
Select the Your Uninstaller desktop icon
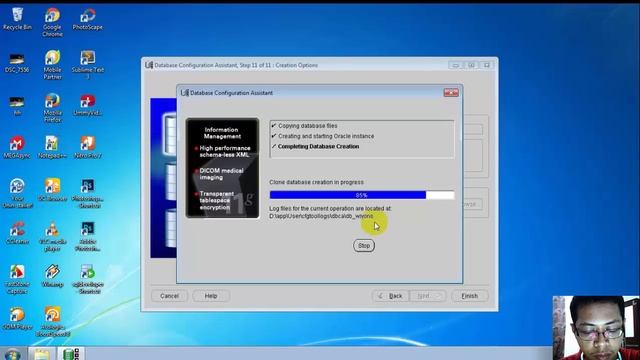(x=17, y=194)
